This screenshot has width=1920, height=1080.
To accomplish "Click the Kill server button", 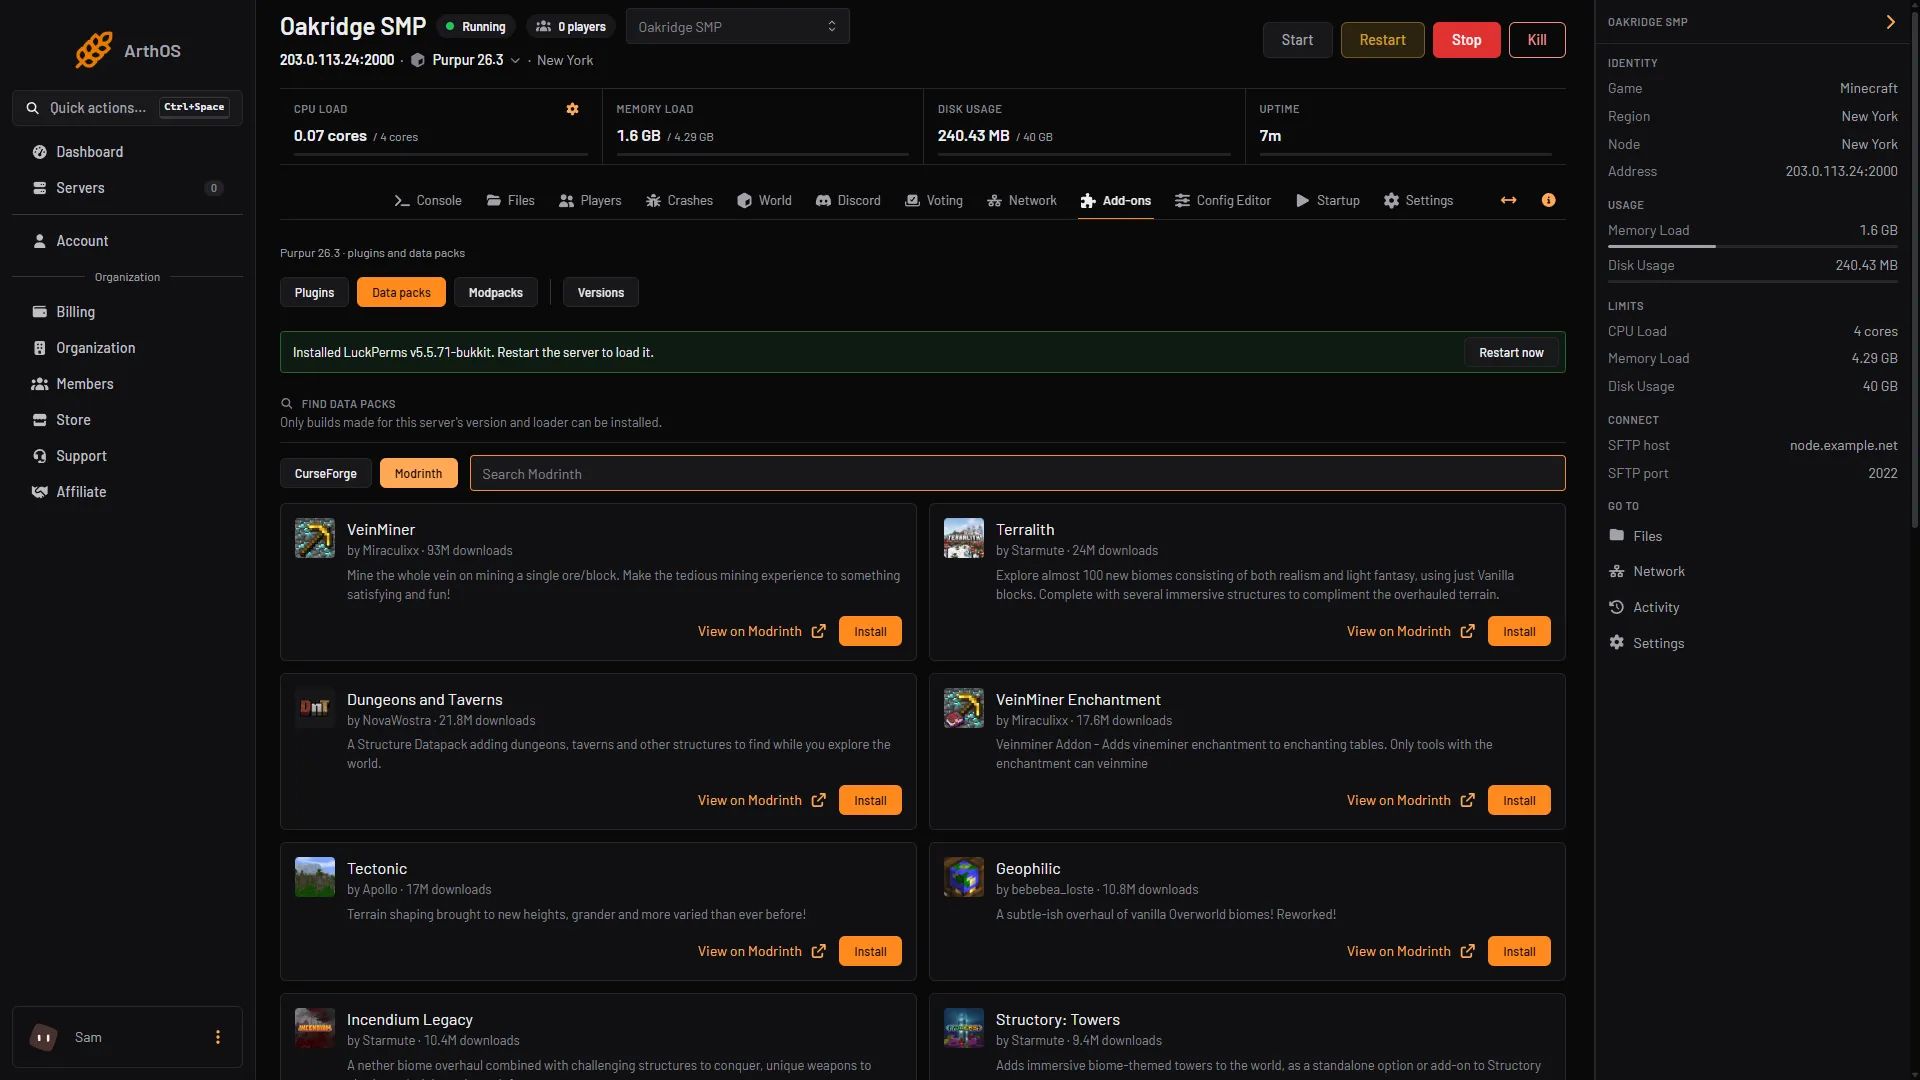I will pyautogui.click(x=1537, y=40).
